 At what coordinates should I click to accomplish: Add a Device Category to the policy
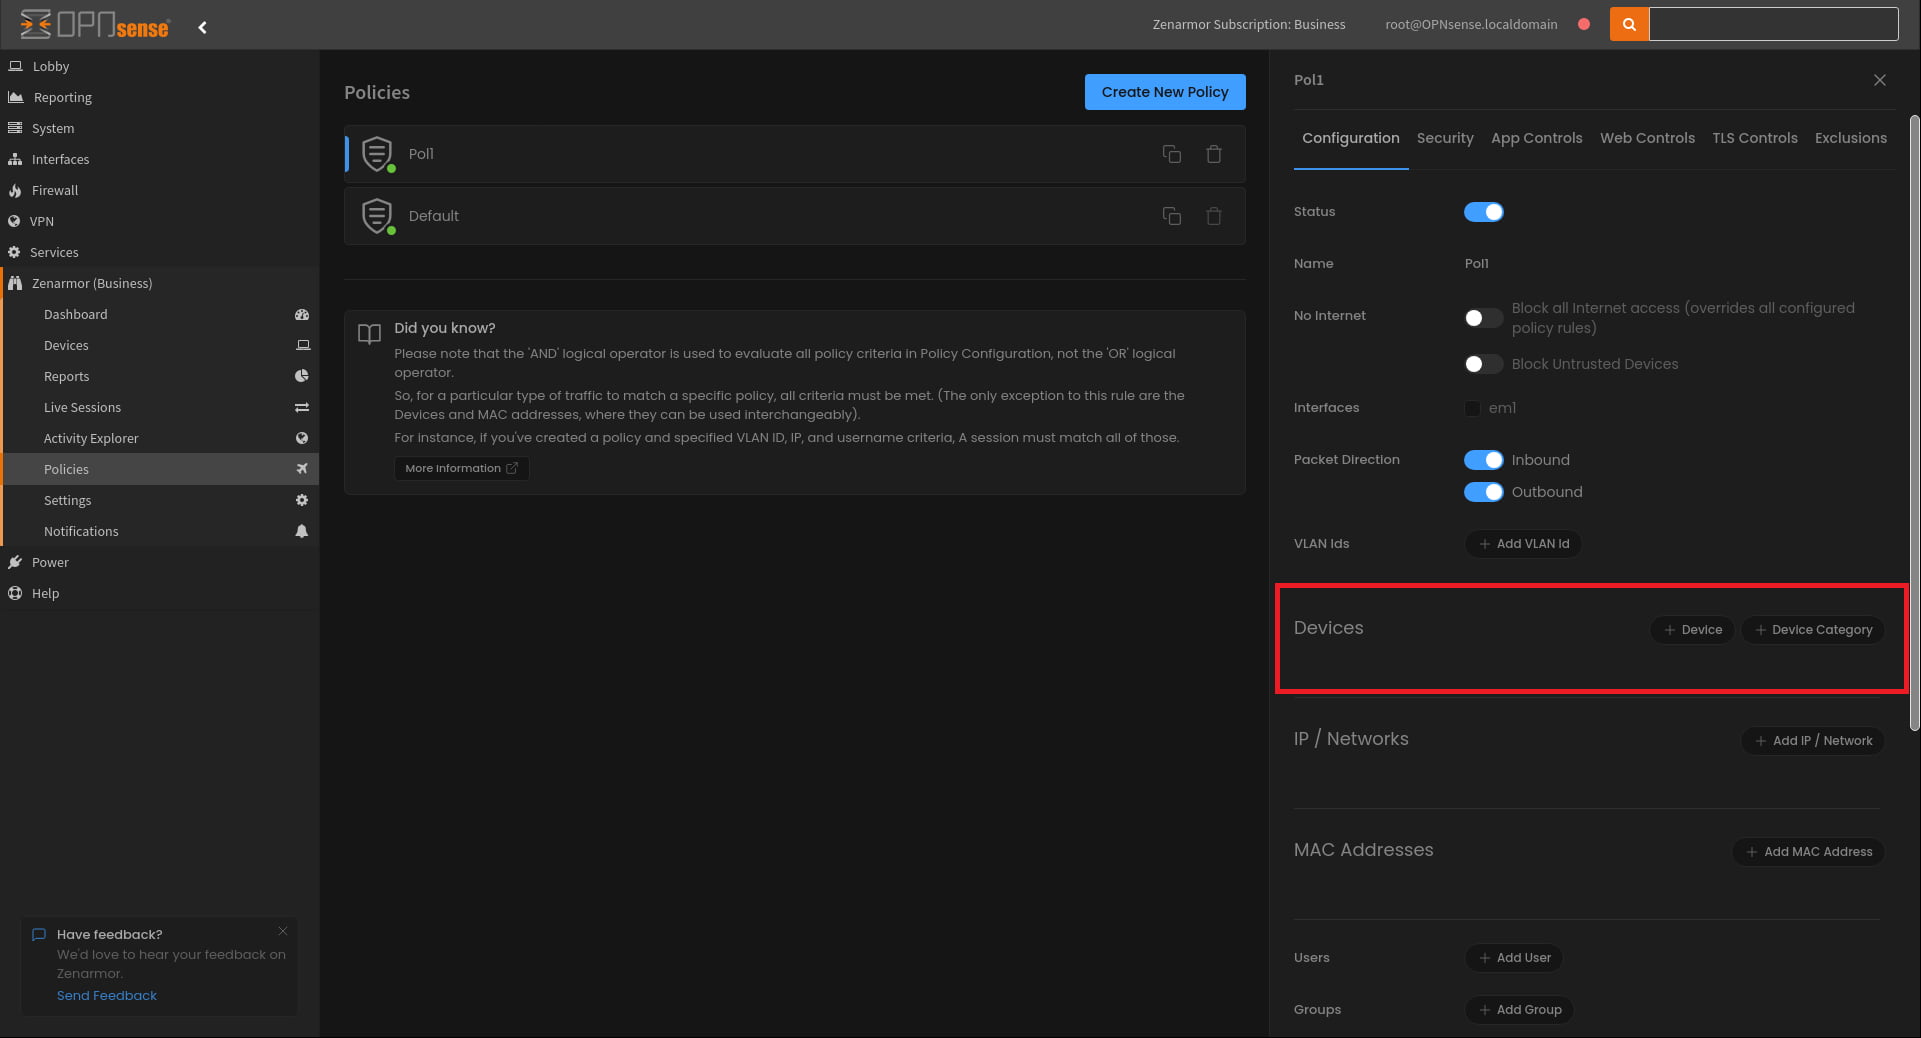(1813, 630)
